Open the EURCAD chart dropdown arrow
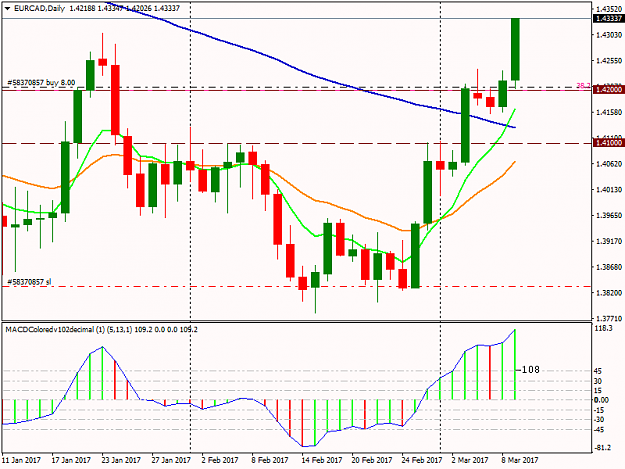Screen dimensions: 625x469 click(8, 8)
